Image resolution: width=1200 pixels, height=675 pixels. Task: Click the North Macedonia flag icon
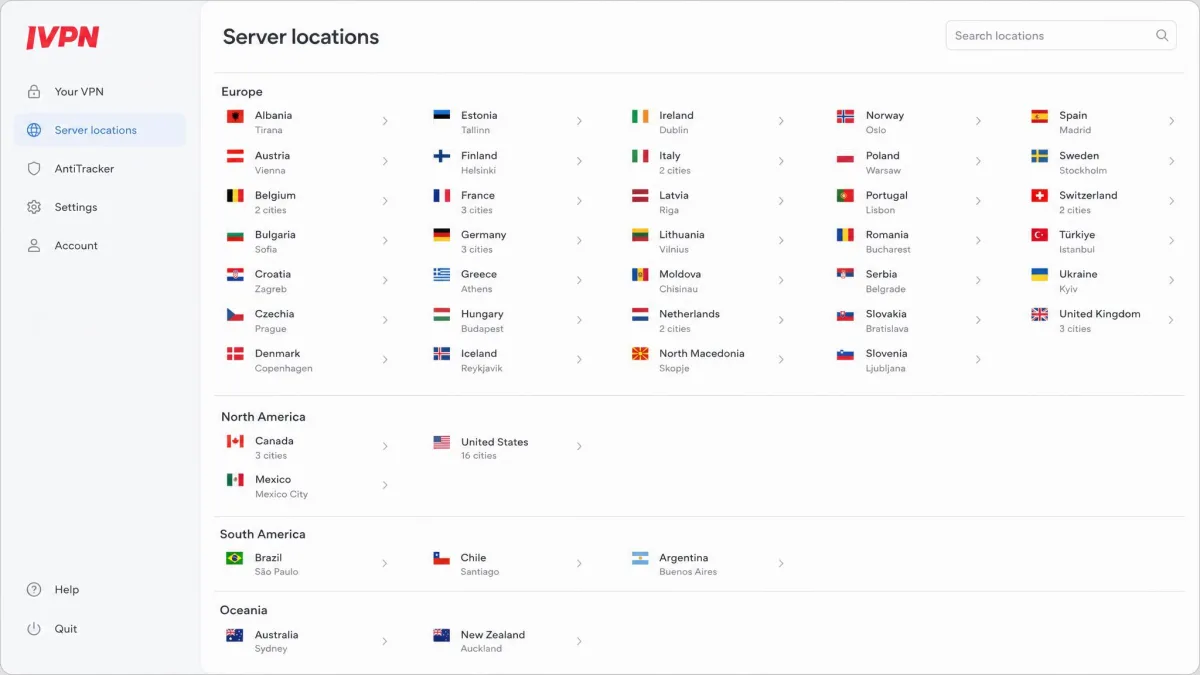tap(640, 354)
